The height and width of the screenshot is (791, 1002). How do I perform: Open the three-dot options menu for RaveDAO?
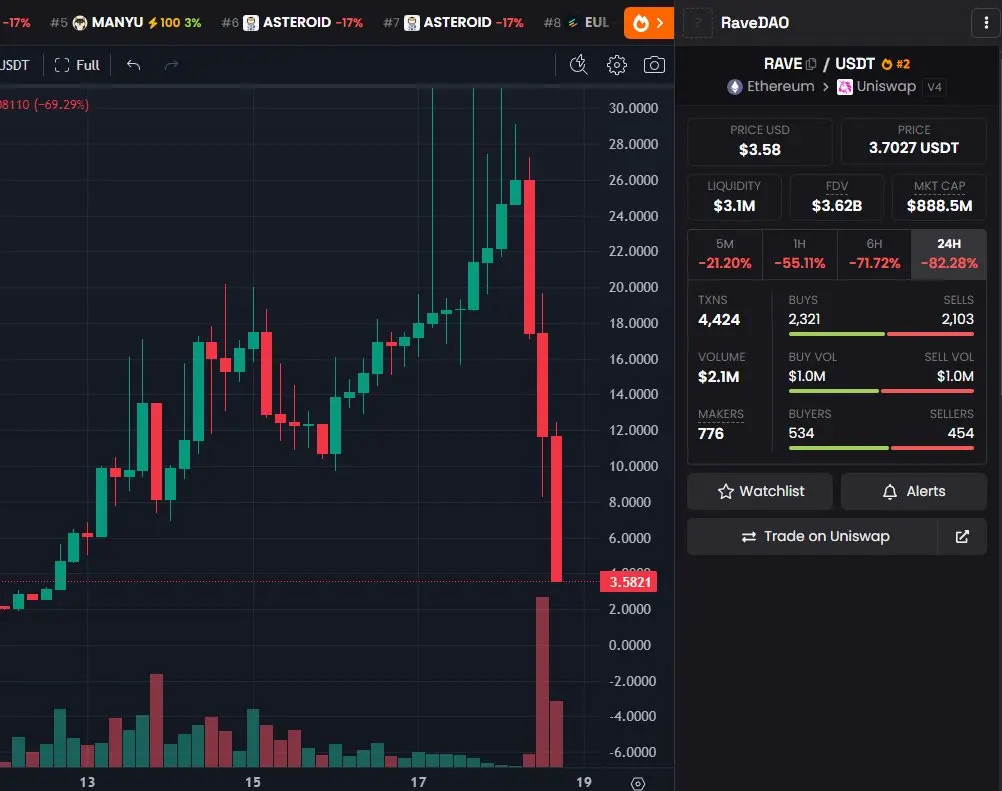click(986, 23)
